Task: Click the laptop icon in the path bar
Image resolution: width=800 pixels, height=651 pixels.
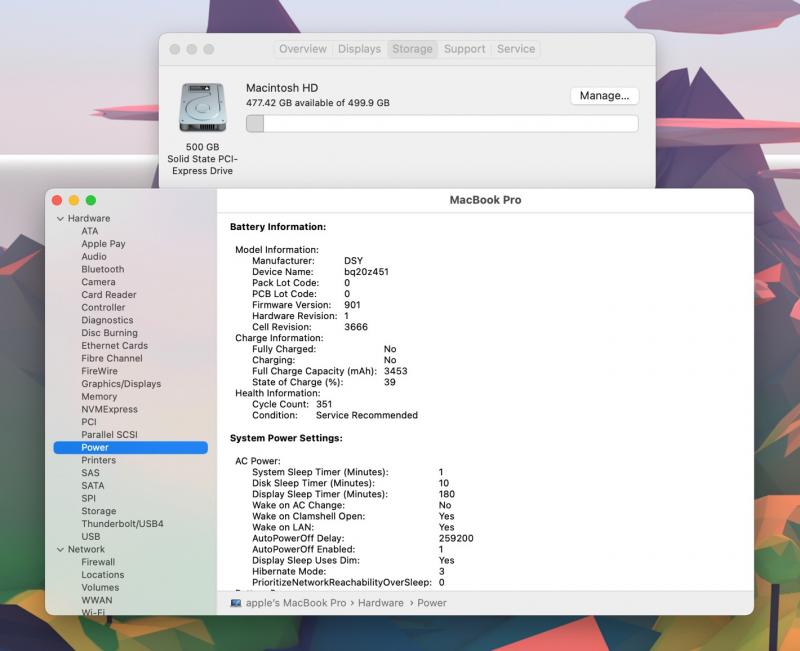Action: tap(236, 603)
